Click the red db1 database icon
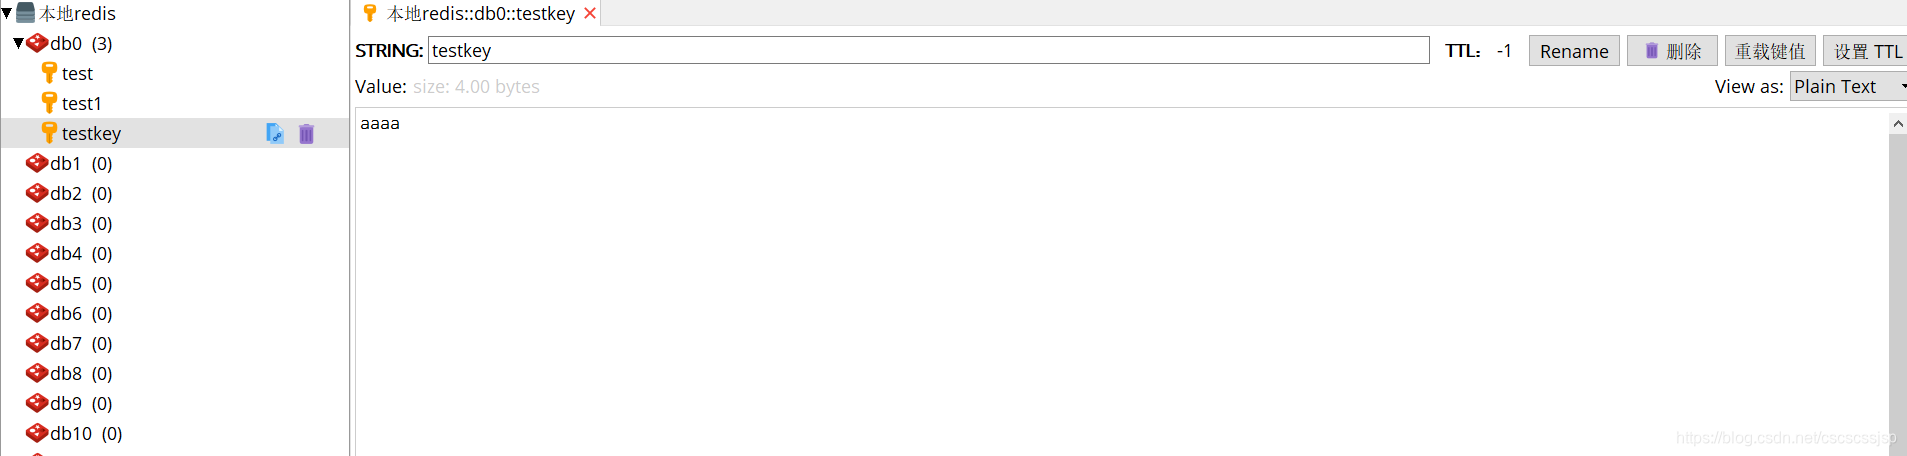 pyautogui.click(x=37, y=163)
